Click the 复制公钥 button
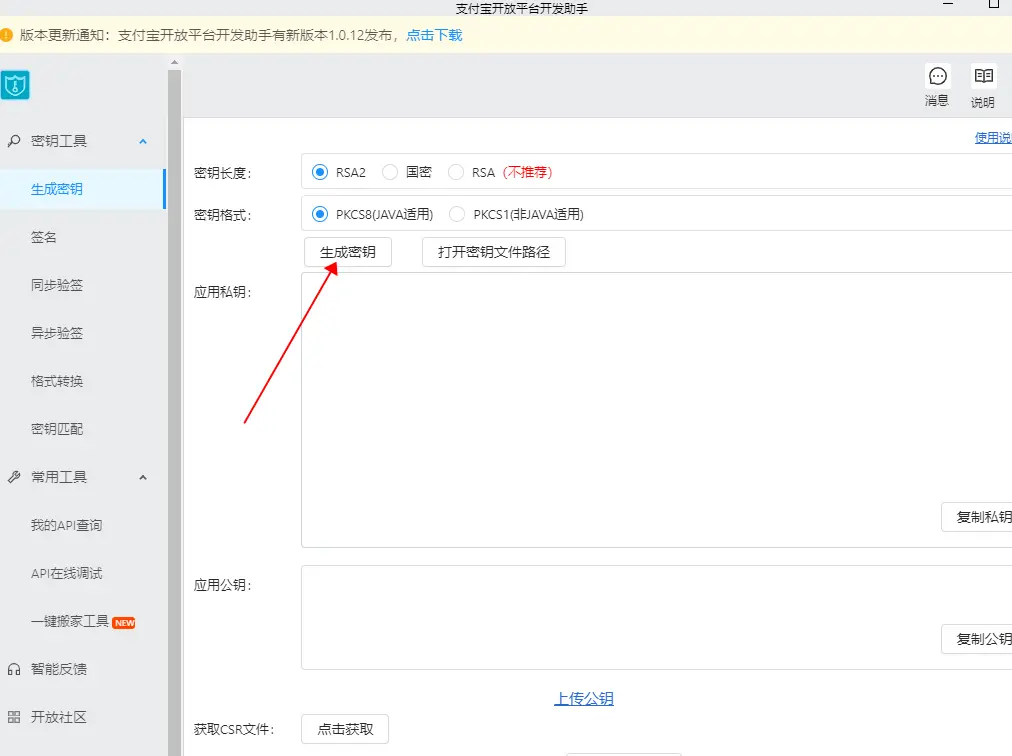 click(977, 639)
